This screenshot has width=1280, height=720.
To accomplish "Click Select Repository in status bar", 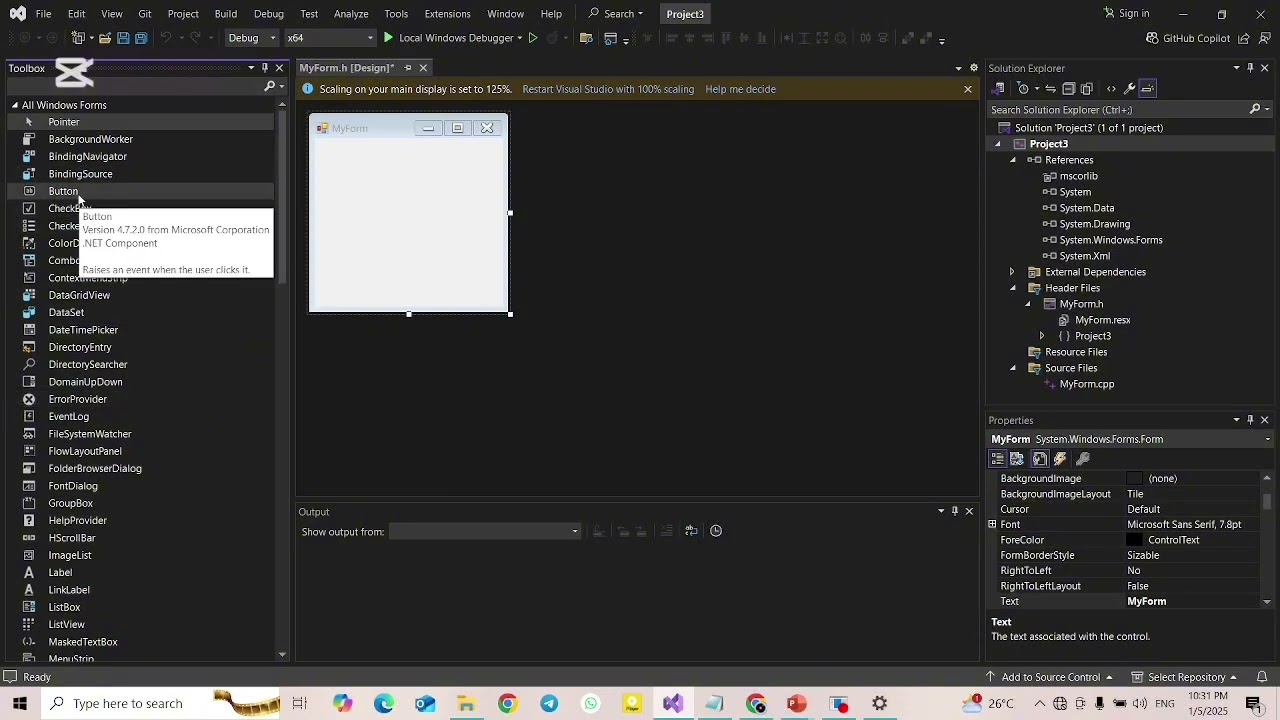I will coord(1184,677).
